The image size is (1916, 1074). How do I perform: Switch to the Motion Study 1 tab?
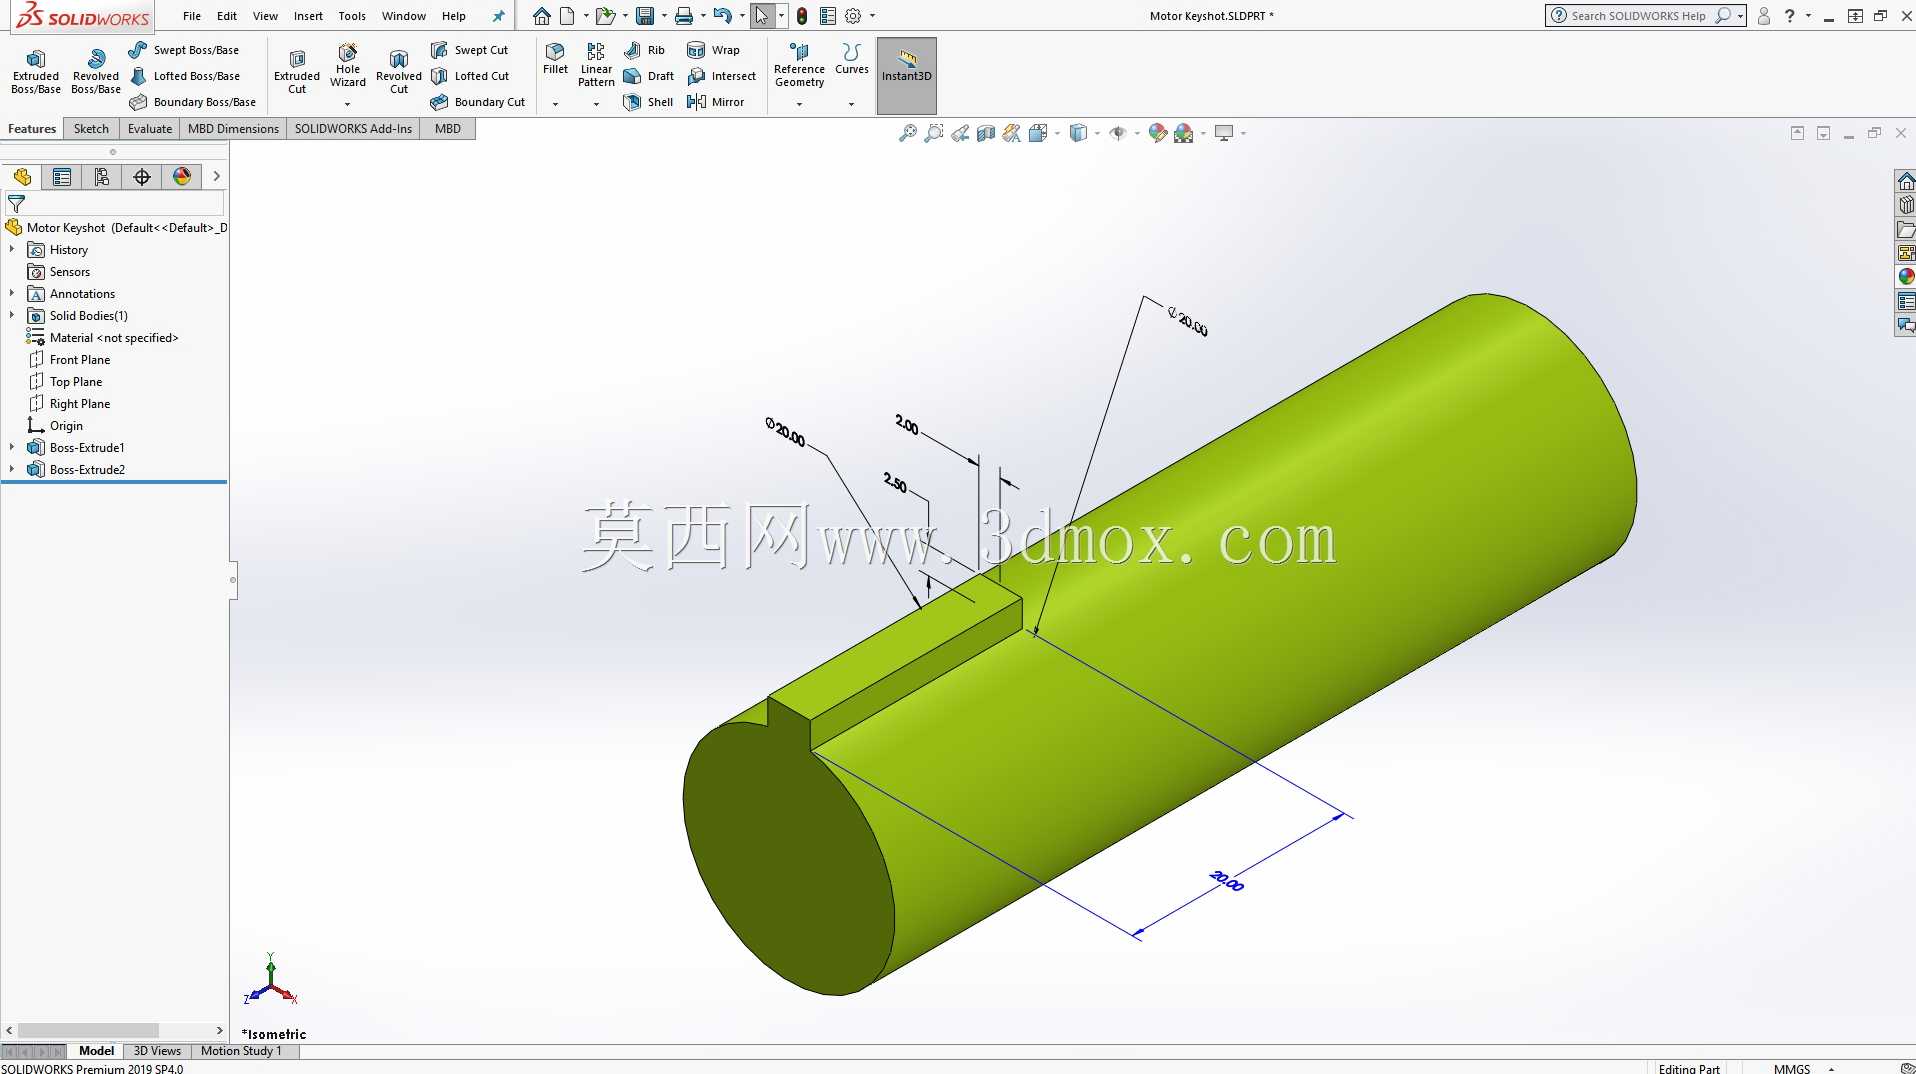241,1051
